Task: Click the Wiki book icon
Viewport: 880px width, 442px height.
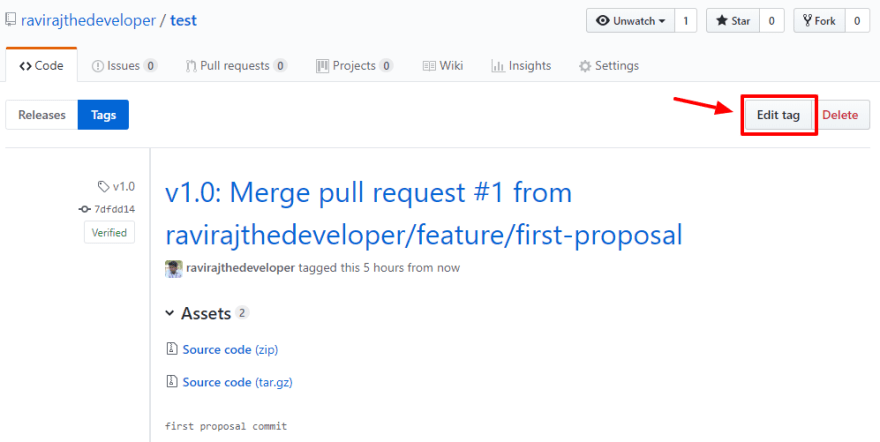Action: pyautogui.click(x=429, y=66)
